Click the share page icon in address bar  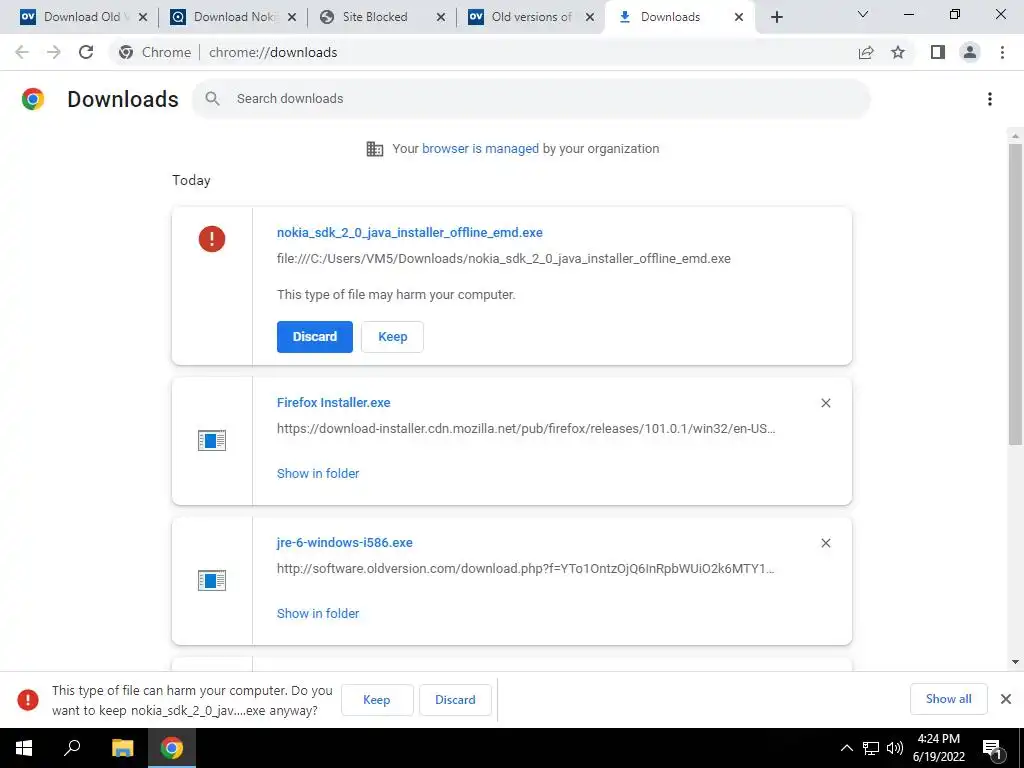coord(866,52)
